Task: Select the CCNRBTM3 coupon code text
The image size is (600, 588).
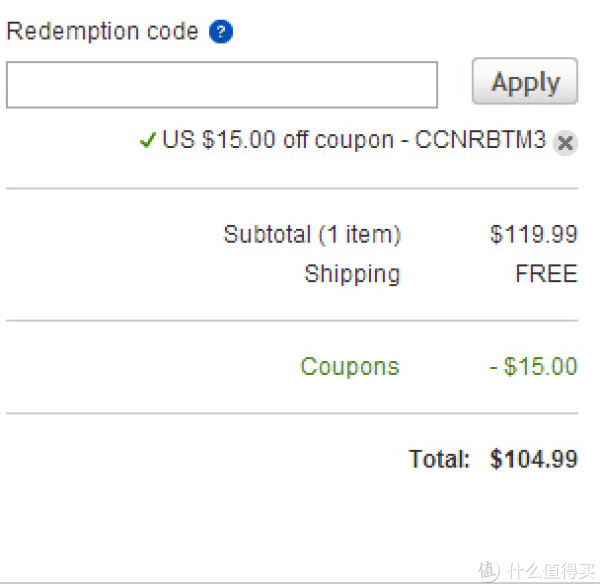Action: [480, 139]
